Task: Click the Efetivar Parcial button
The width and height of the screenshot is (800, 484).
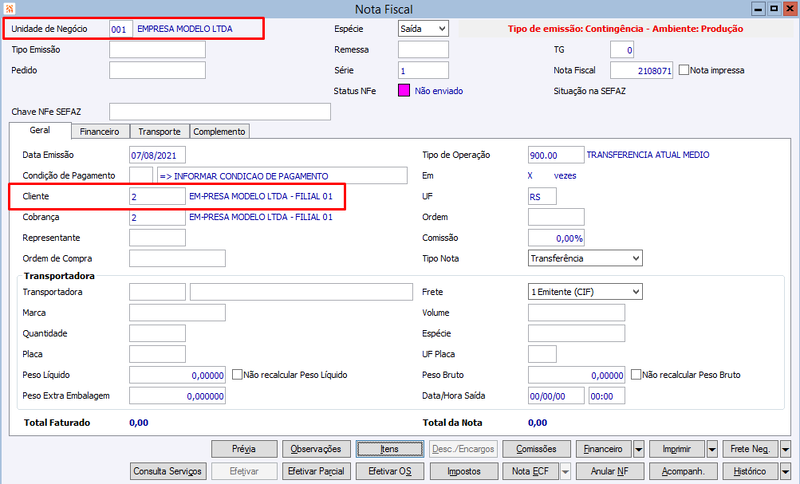Action: [x=316, y=471]
